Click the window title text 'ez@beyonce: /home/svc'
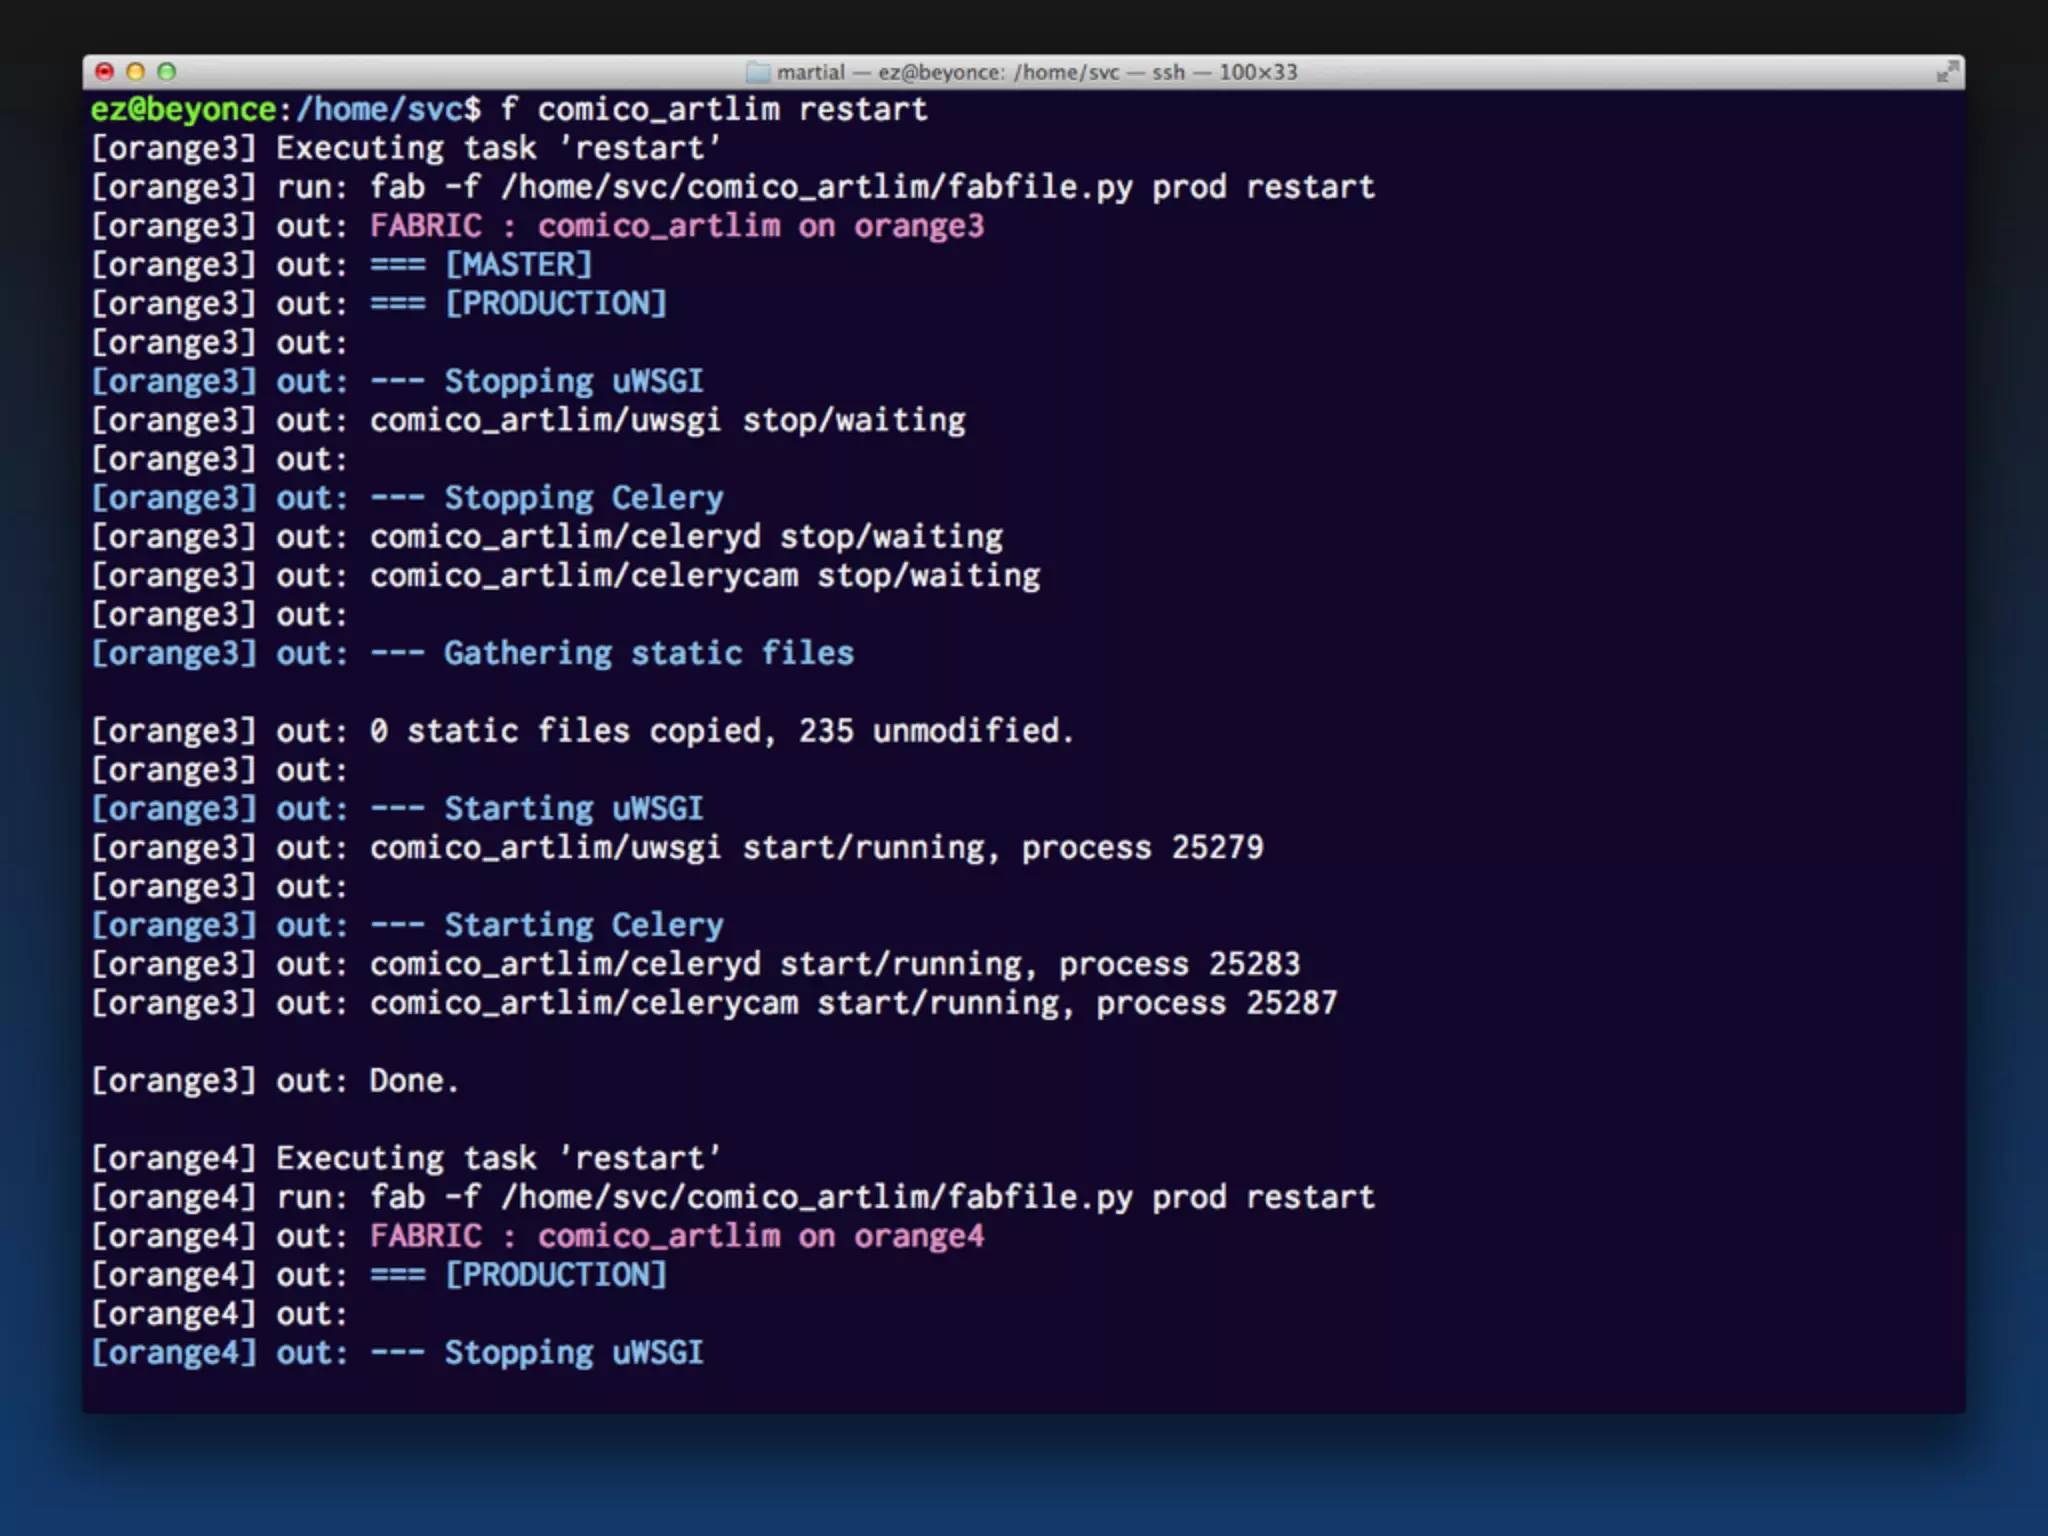 [997, 72]
